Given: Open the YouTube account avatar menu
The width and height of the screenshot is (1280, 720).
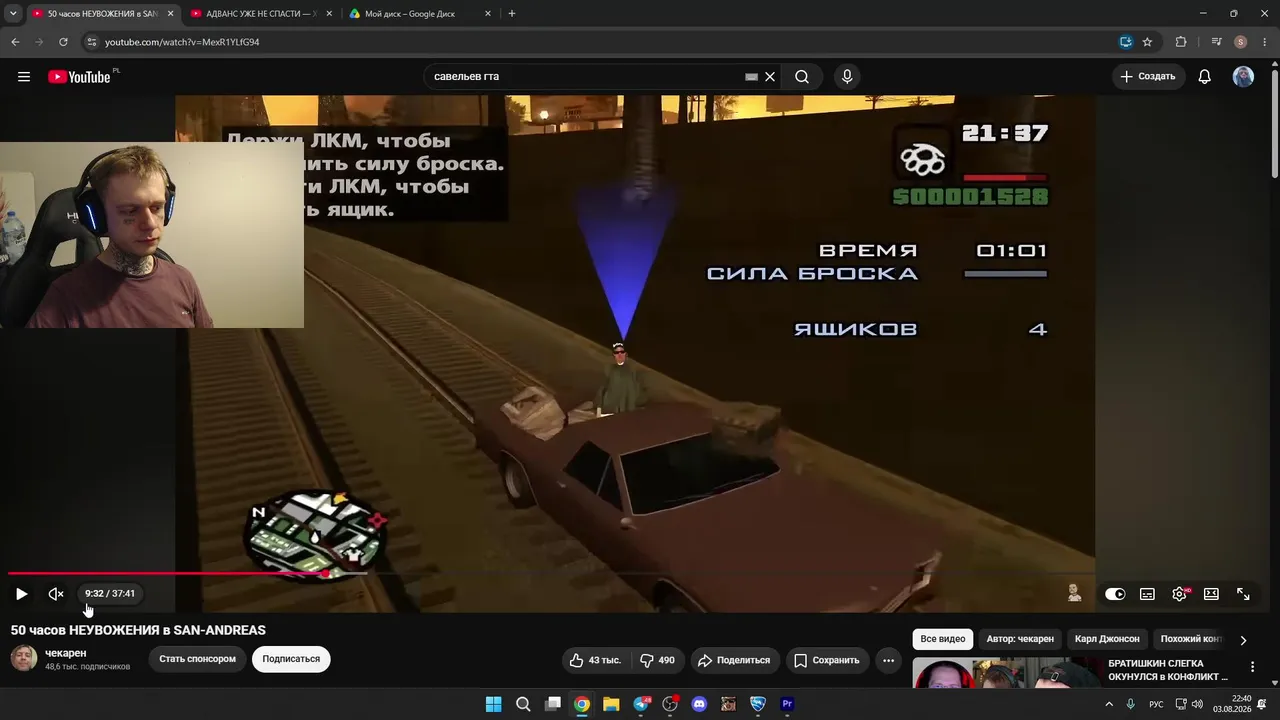Looking at the screenshot, I should 1243,77.
